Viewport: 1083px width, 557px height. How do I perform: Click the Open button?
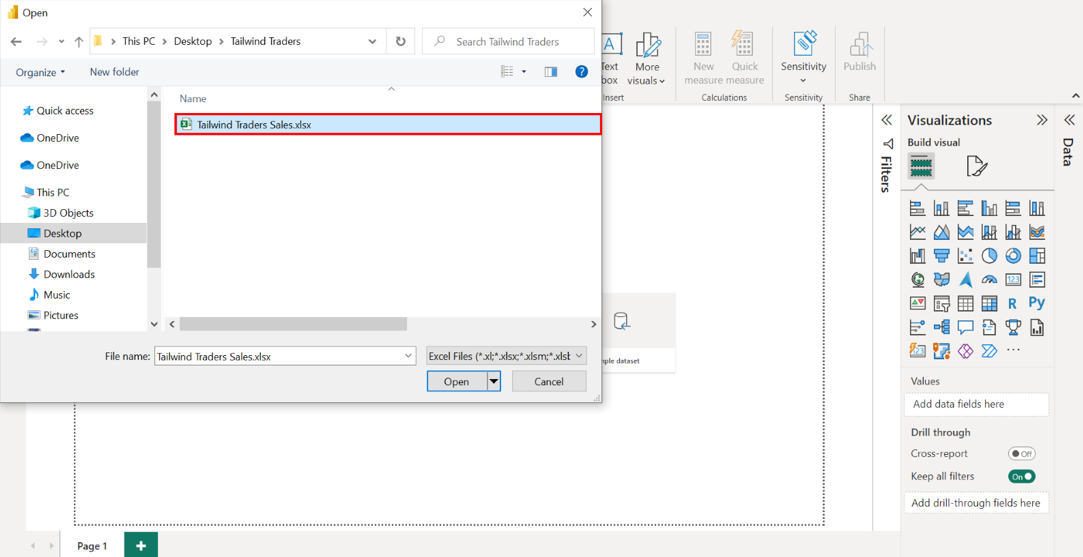tap(456, 382)
